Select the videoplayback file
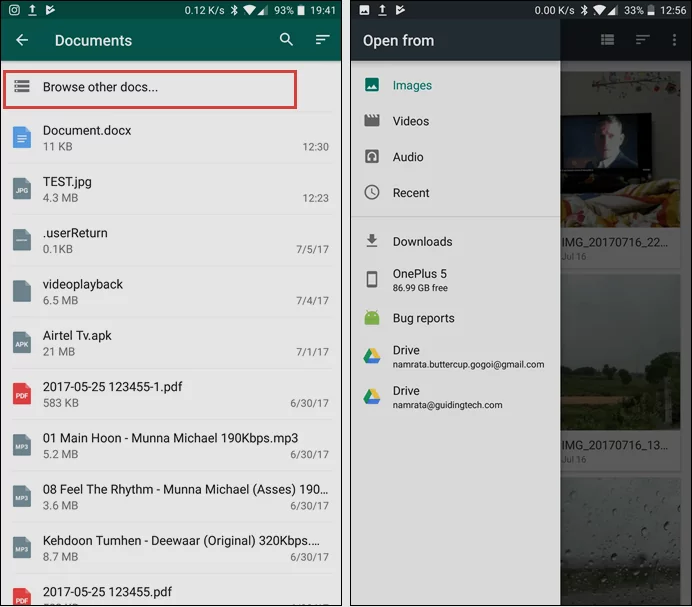 (171, 292)
